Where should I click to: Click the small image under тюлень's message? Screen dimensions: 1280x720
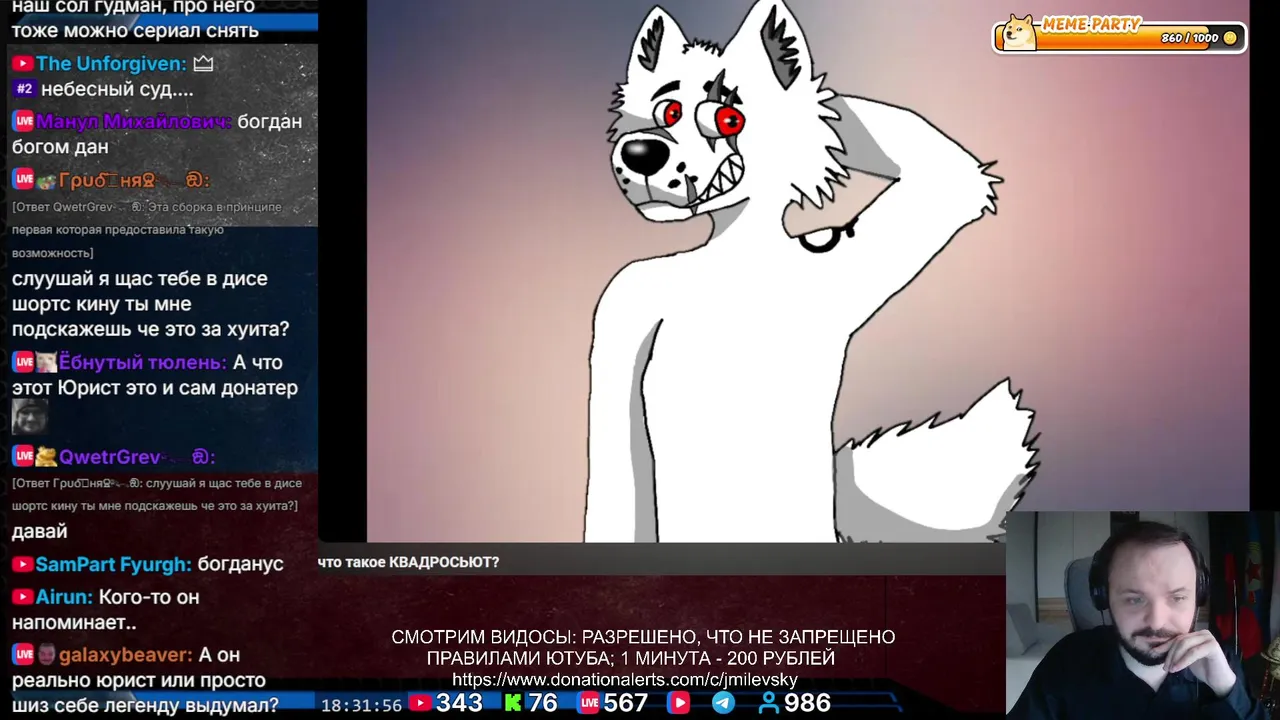tap(30, 417)
